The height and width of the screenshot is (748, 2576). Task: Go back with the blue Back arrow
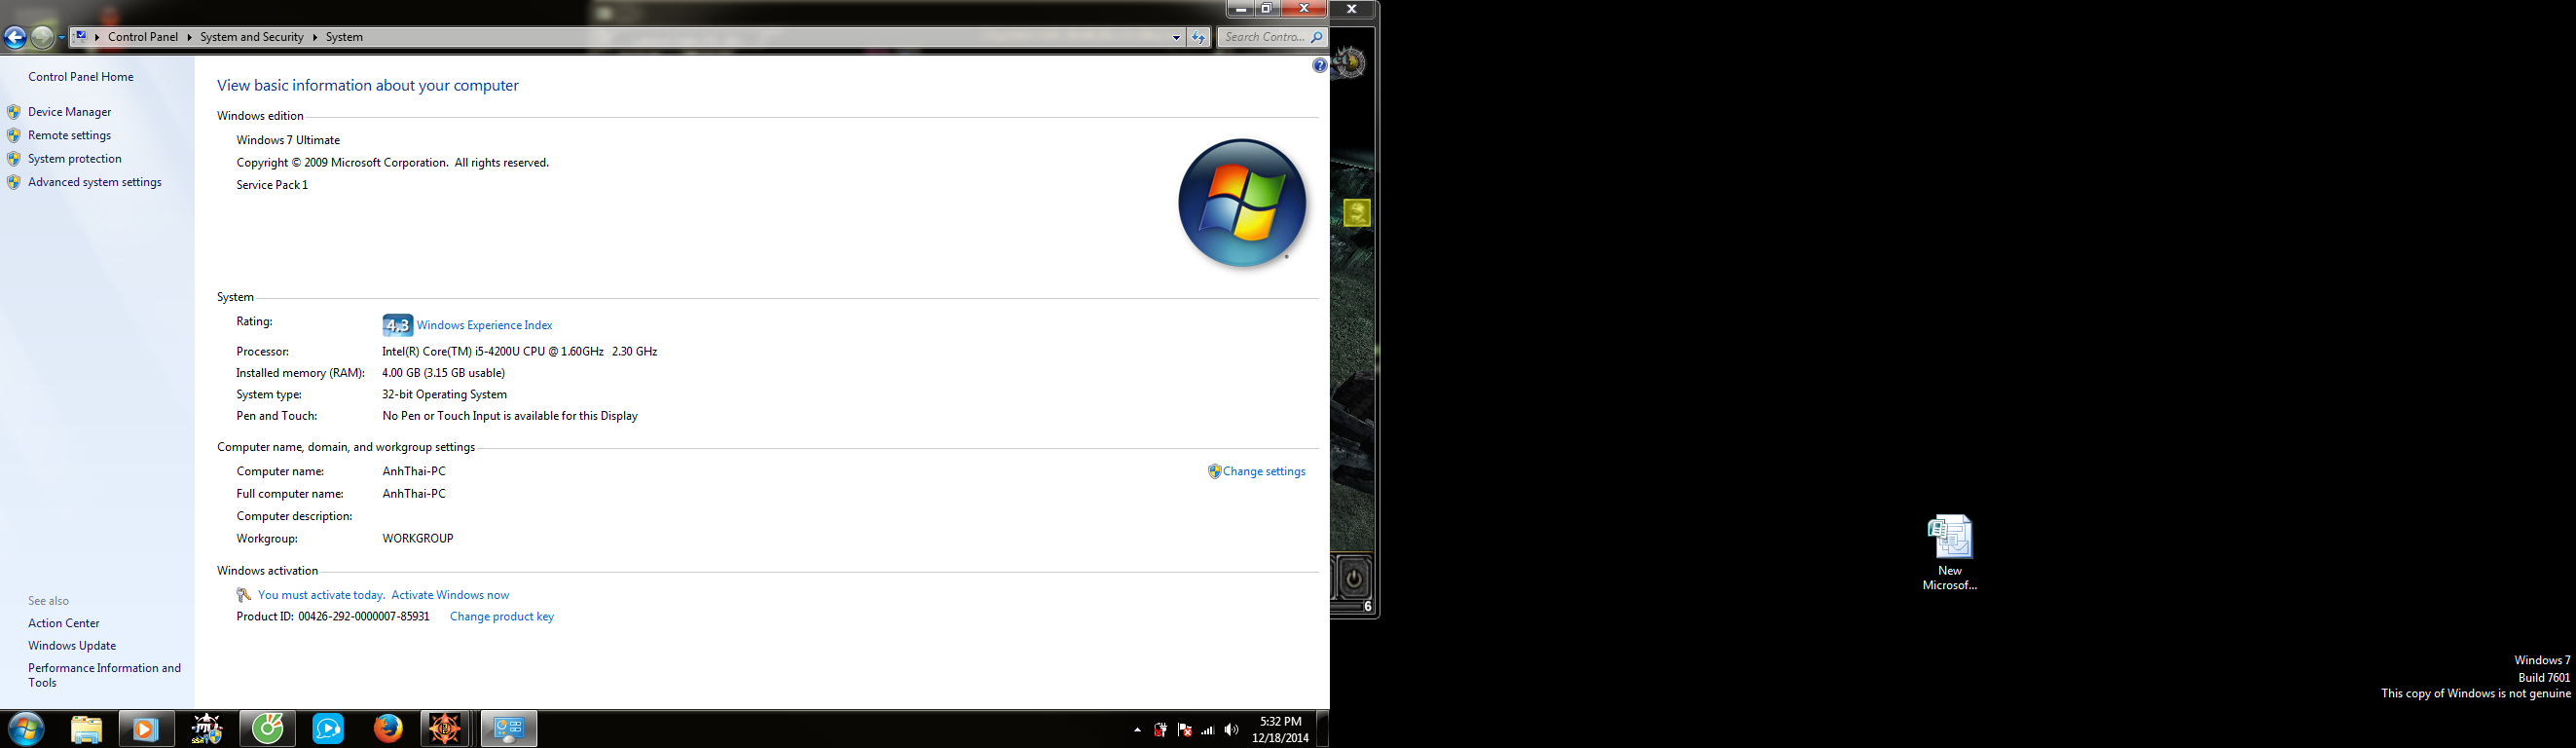(x=15, y=38)
